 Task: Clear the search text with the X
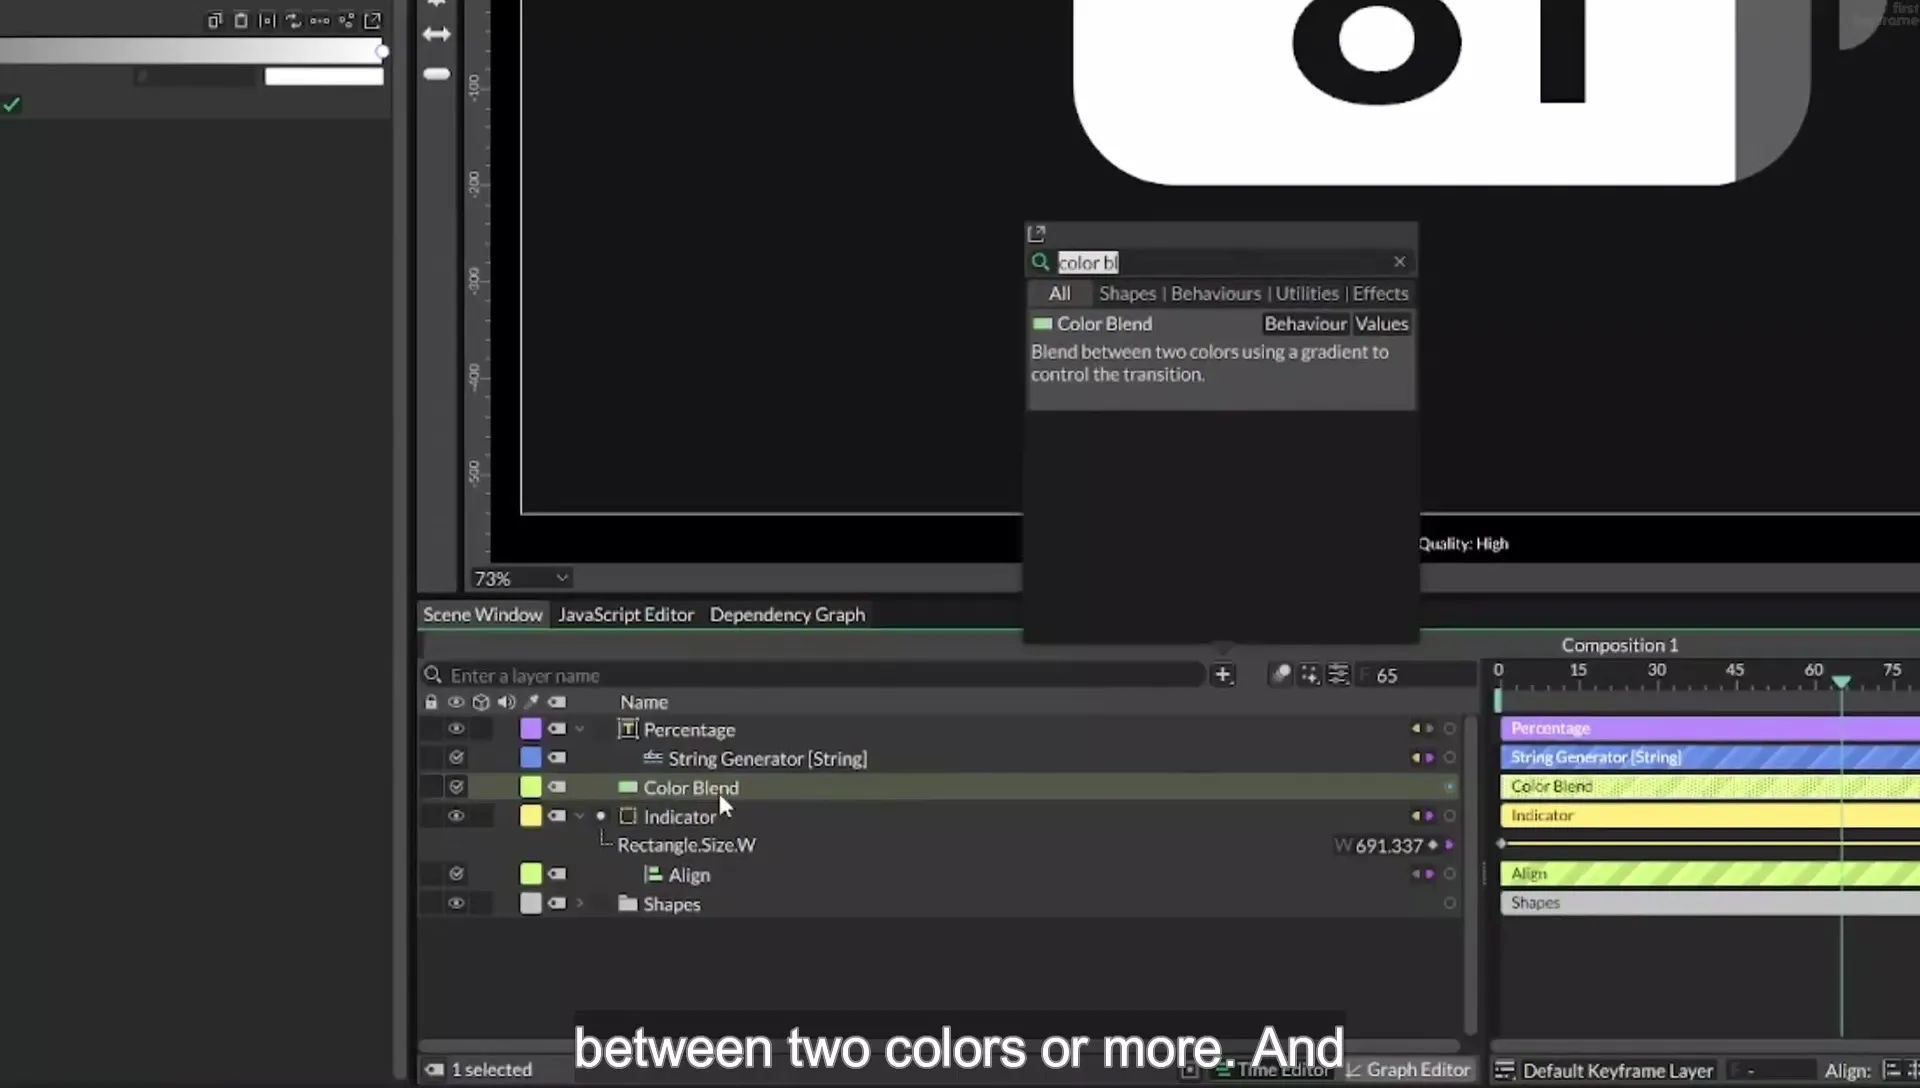[x=1399, y=262]
